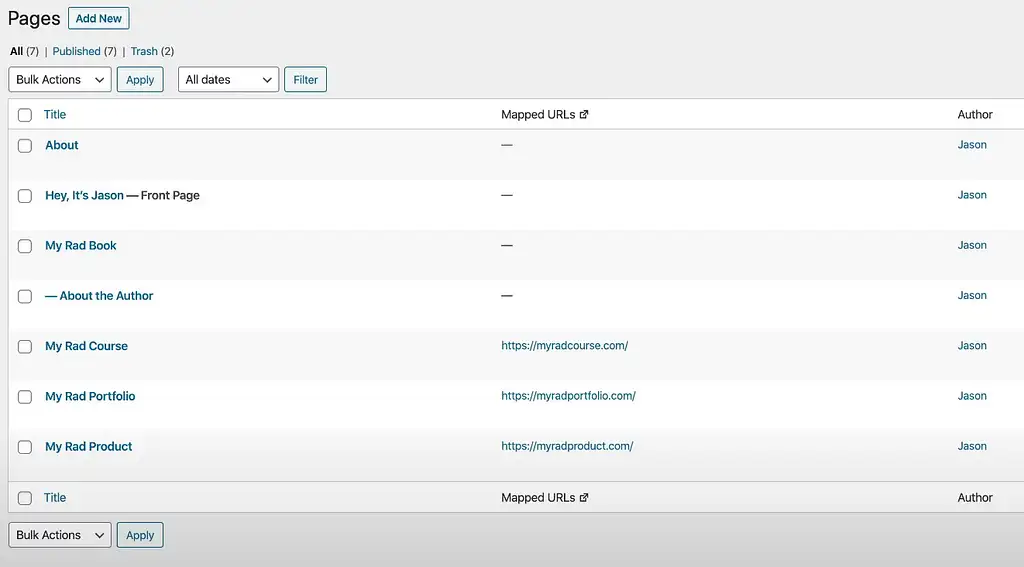
Task: Select the My Rad Course row checkbox
Action: tap(25, 346)
